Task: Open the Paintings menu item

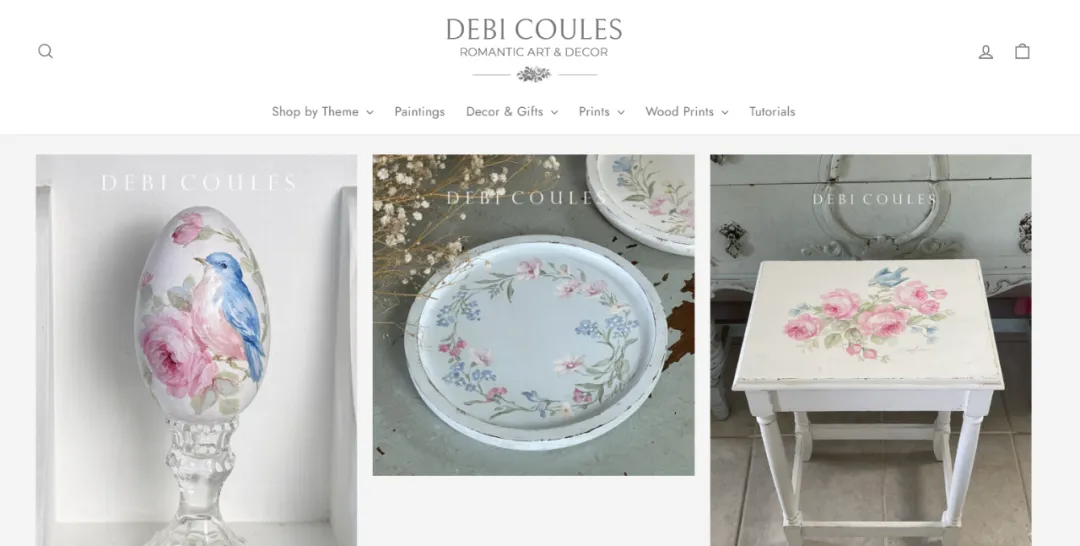Action: coord(419,112)
